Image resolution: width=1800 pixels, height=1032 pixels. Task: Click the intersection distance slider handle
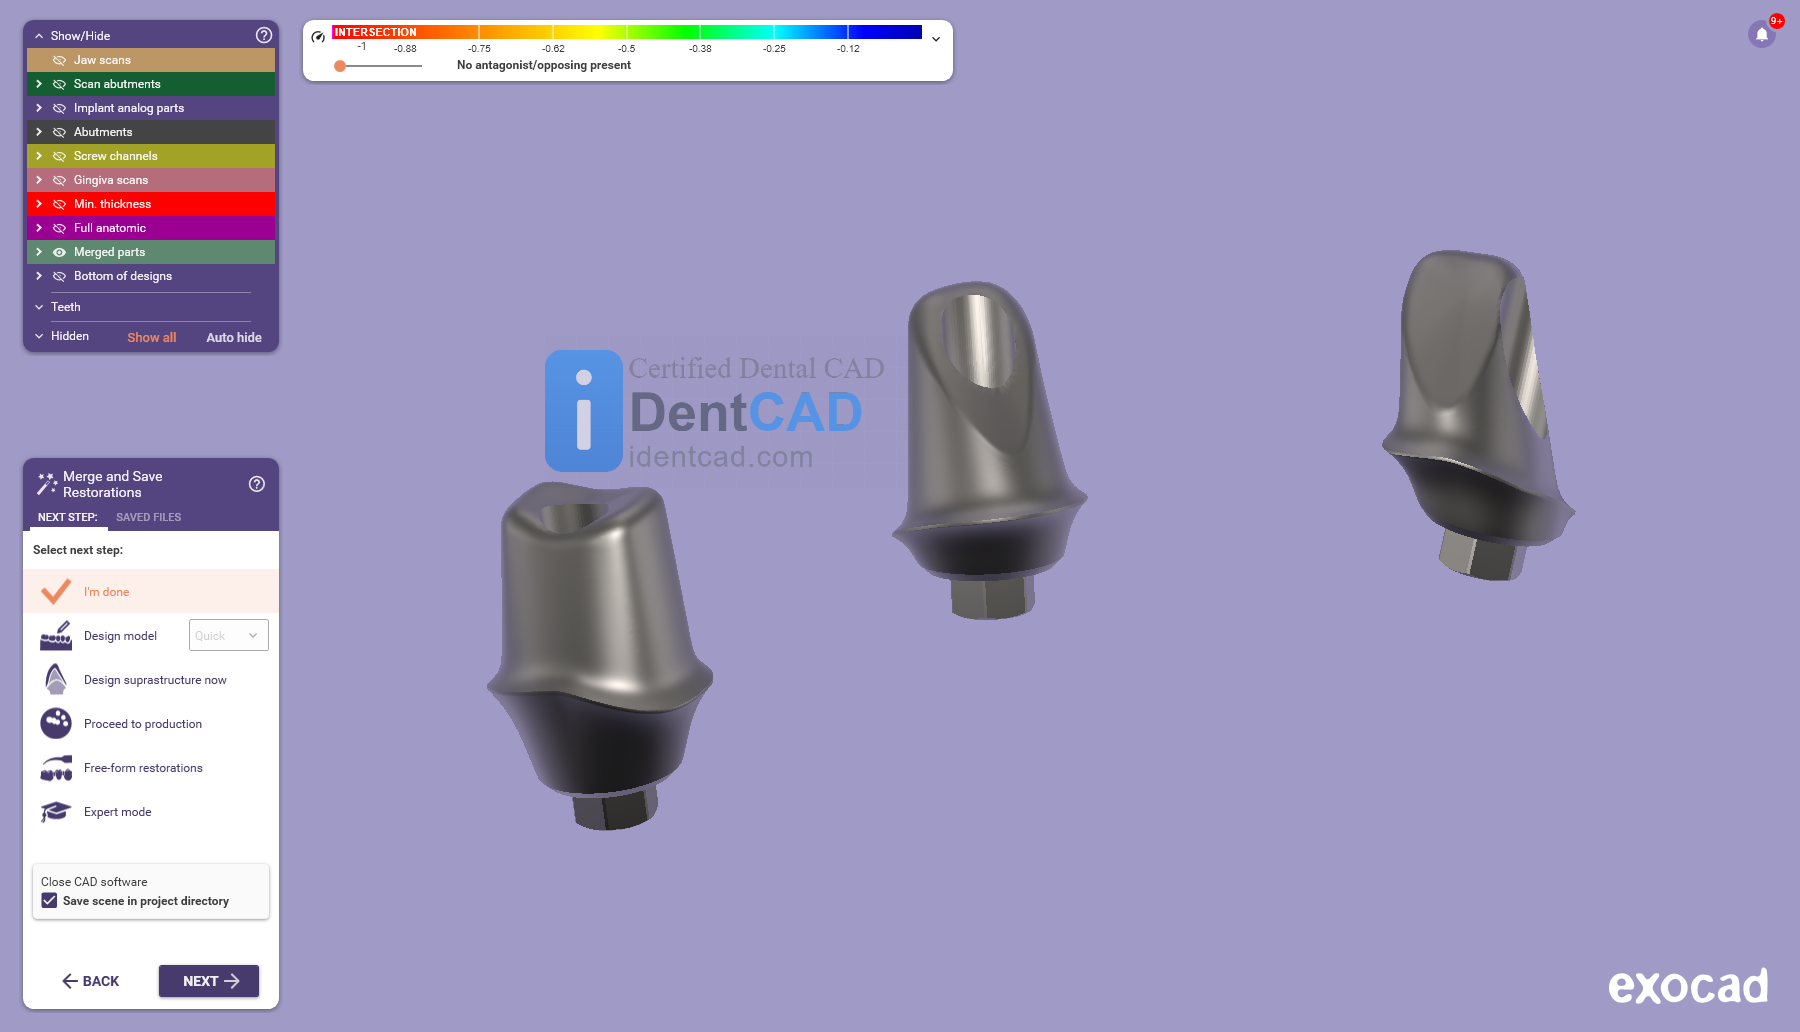(340, 66)
